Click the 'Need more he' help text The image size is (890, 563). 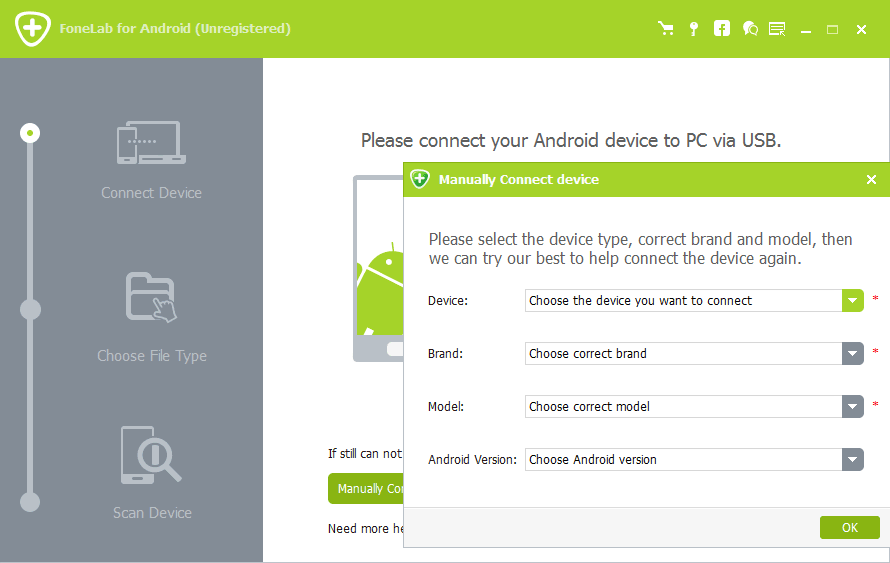(x=366, y=528)
